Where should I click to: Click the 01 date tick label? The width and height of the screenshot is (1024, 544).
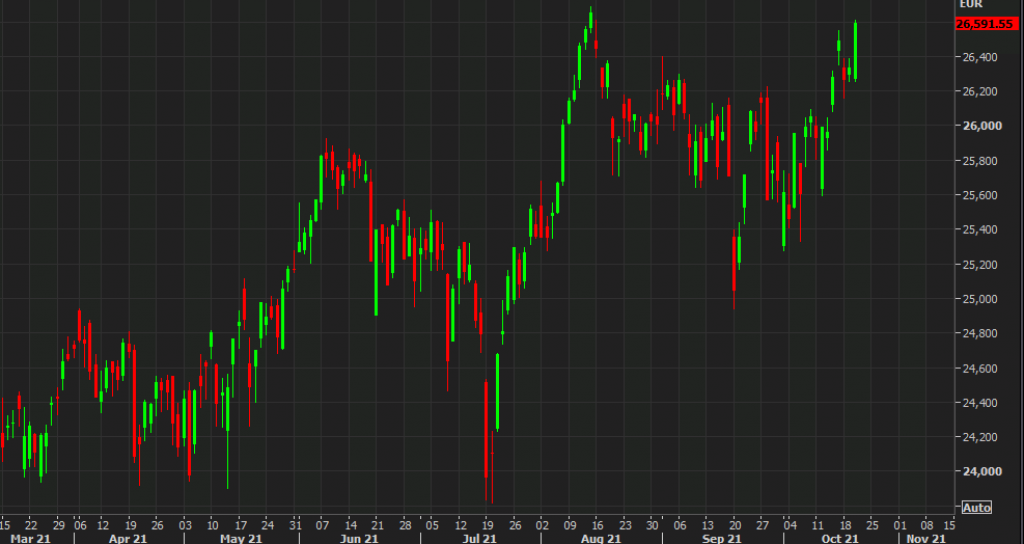click(x=900, y=524)
